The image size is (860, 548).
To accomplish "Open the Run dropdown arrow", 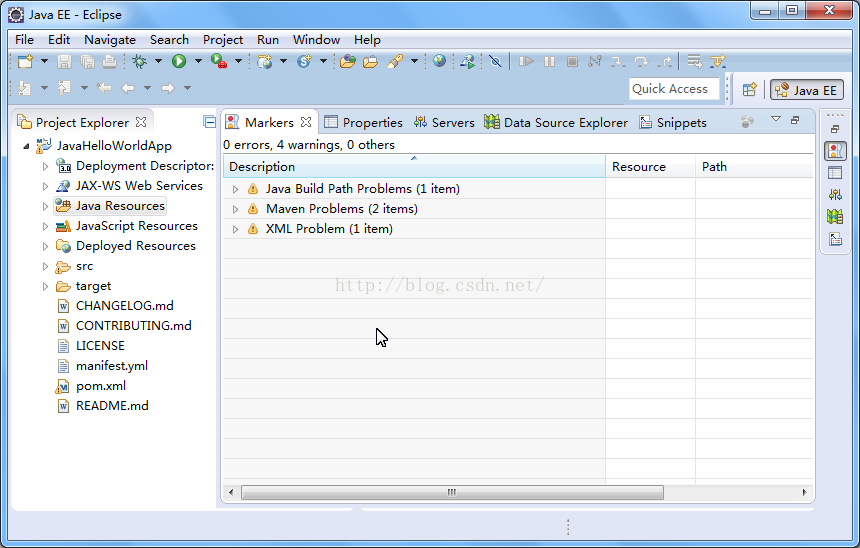I will [x=198, y=61].
